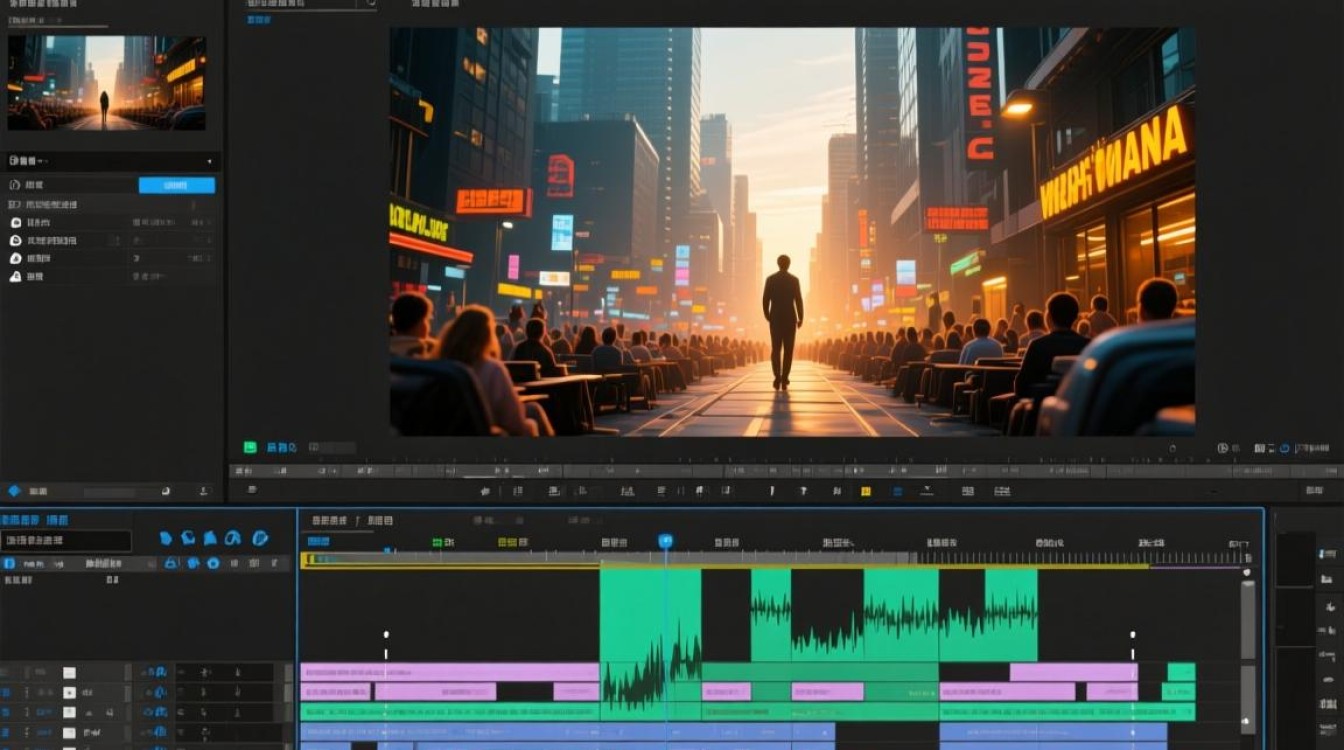The image size is (1344, 750).
Task: Click the blue icon beside the yellow marker icon
Action: pyautogui.click(x=897, y=491)
